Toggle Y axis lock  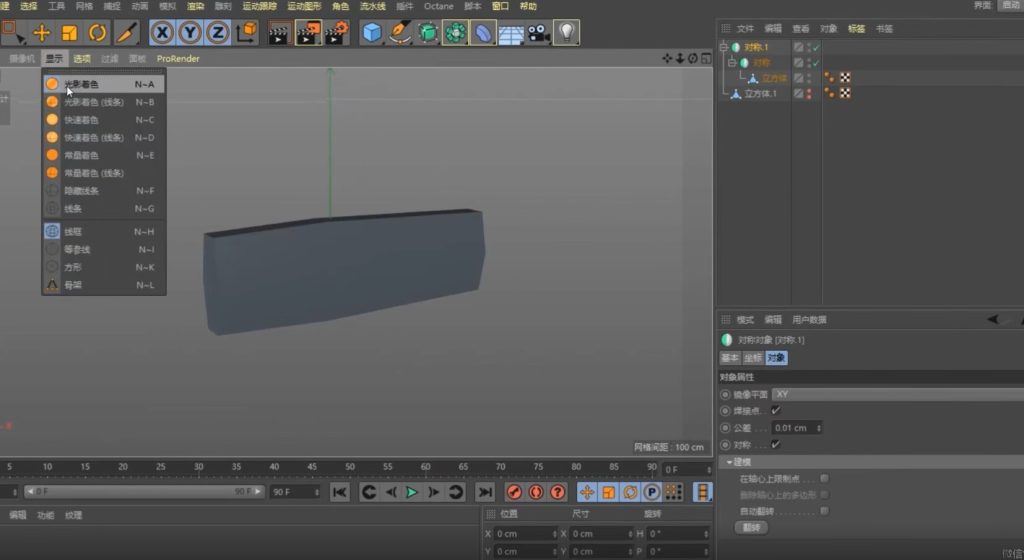190,32
